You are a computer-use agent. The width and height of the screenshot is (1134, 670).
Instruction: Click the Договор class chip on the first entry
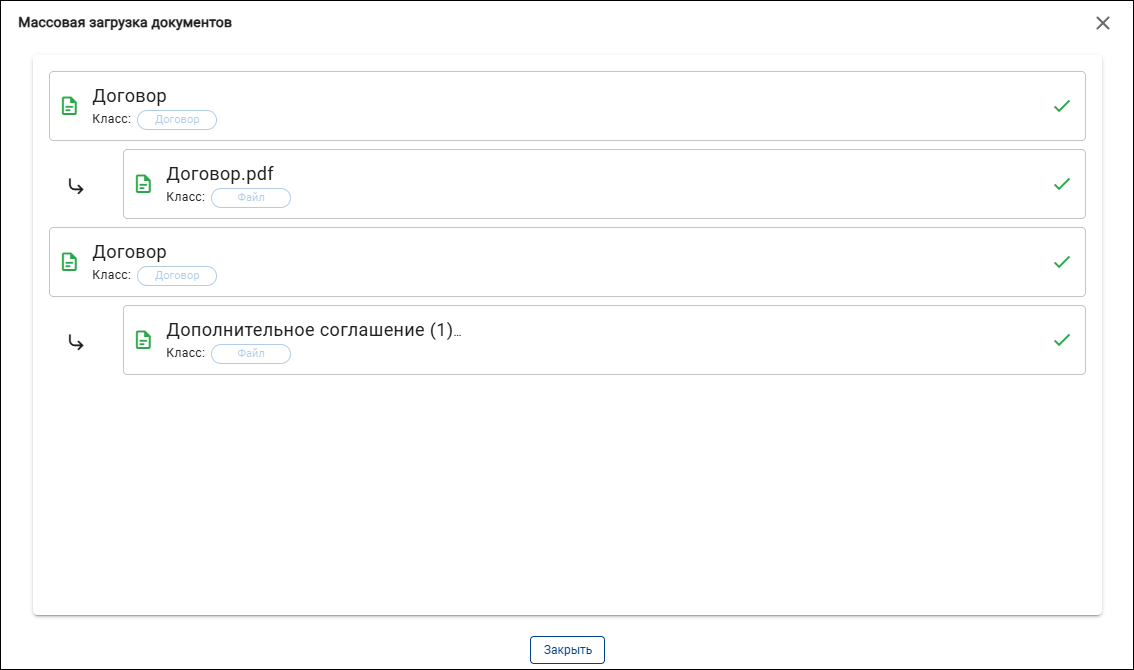177,119
